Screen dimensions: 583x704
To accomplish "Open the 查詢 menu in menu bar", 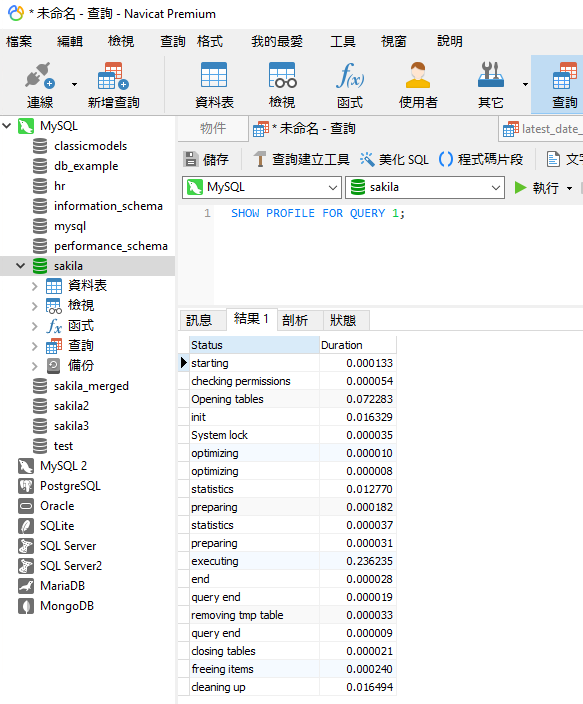I will [x=173, y=41].
